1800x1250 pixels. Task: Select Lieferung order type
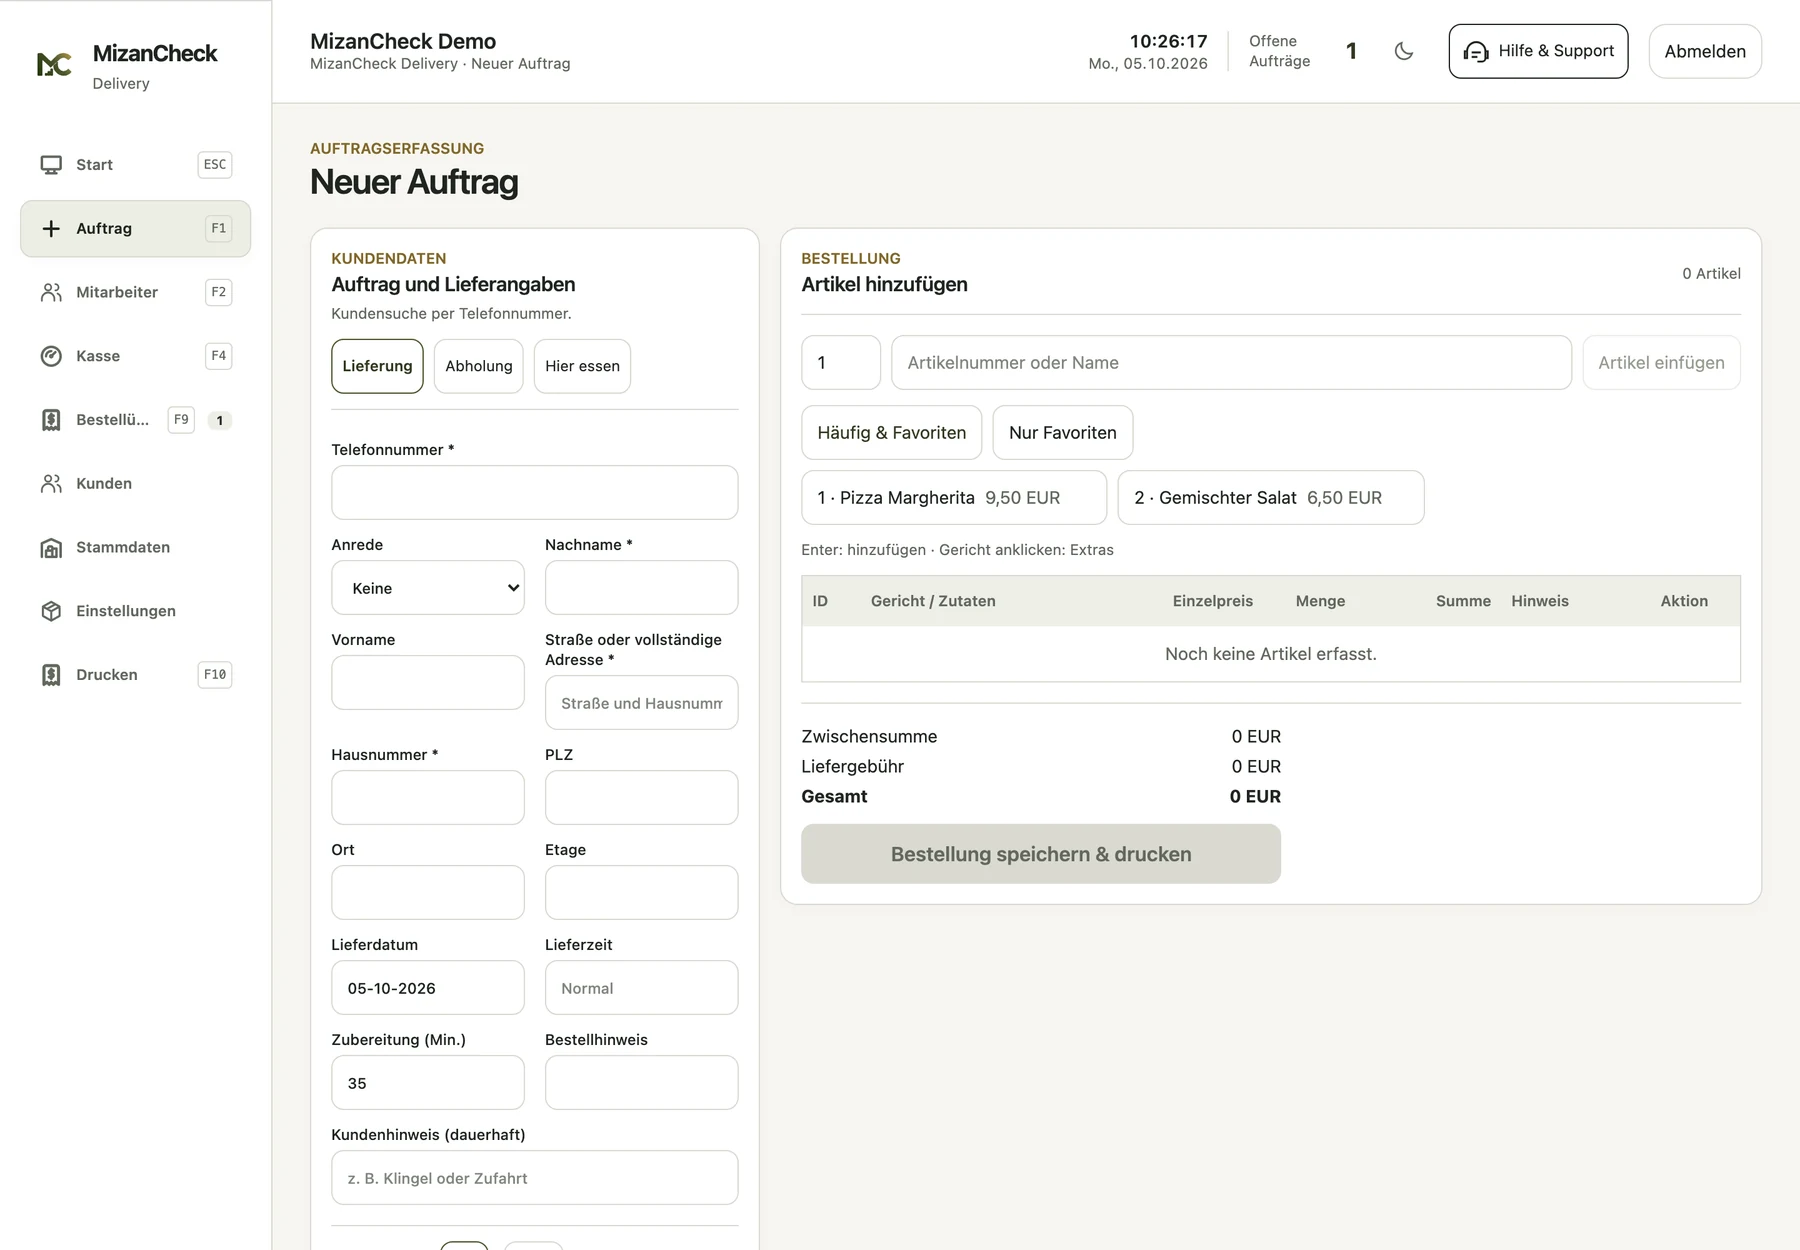point(377,366)
